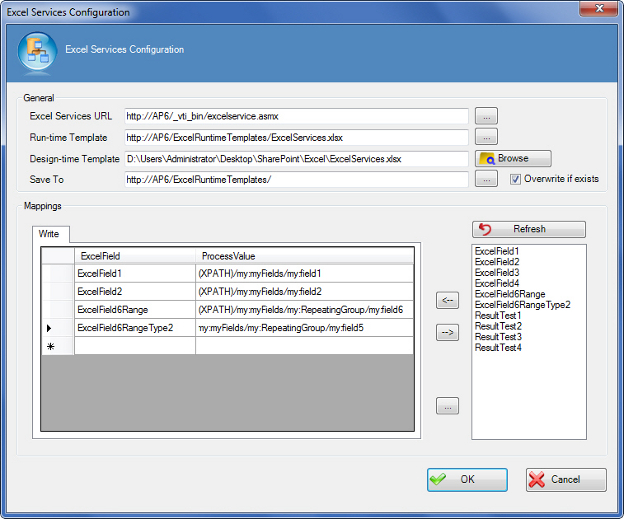Click the right arrow mapping button
Image resolution: width=624 pixels, height=519 pixels.
click(x=448, y=334)
